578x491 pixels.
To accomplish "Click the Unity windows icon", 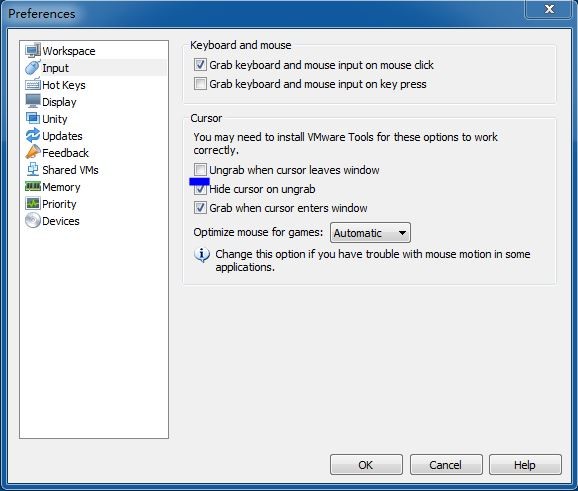I will click(33, 118).
